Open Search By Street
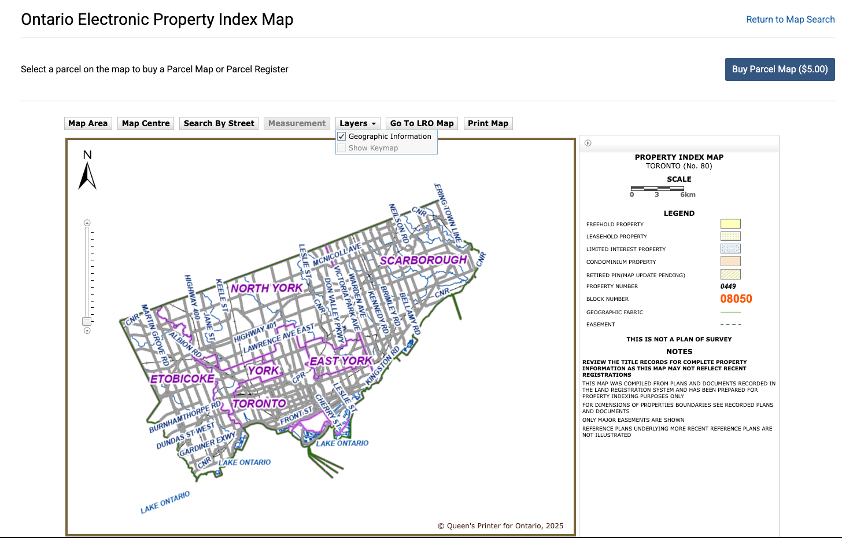 (x=219, y=123)
